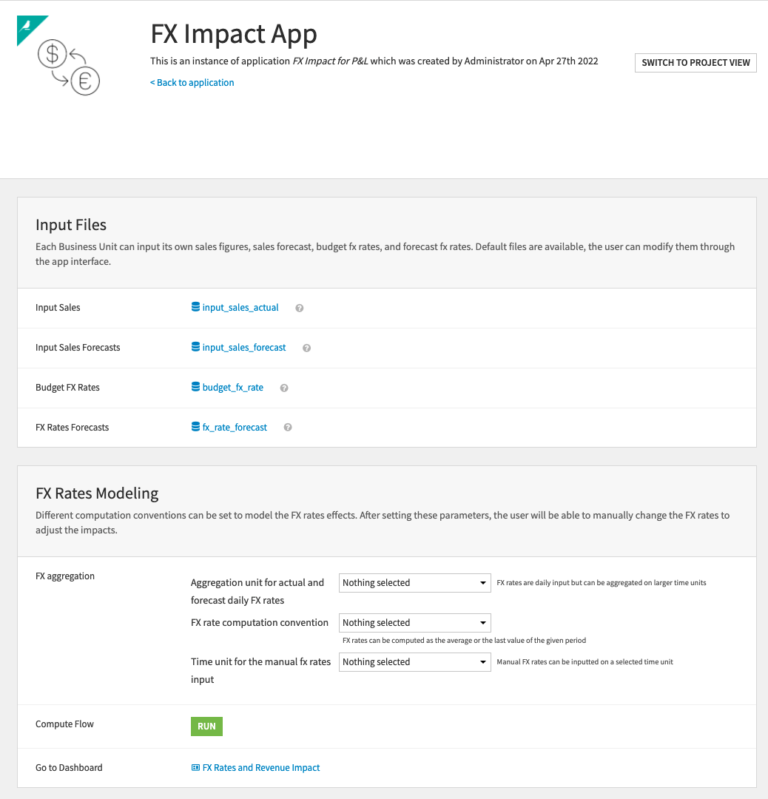Image resolution: width=768 pixels, height=799 pixels.
Task: Open the time unit for manual fx rates dropdown
Action: coord(415,662)
